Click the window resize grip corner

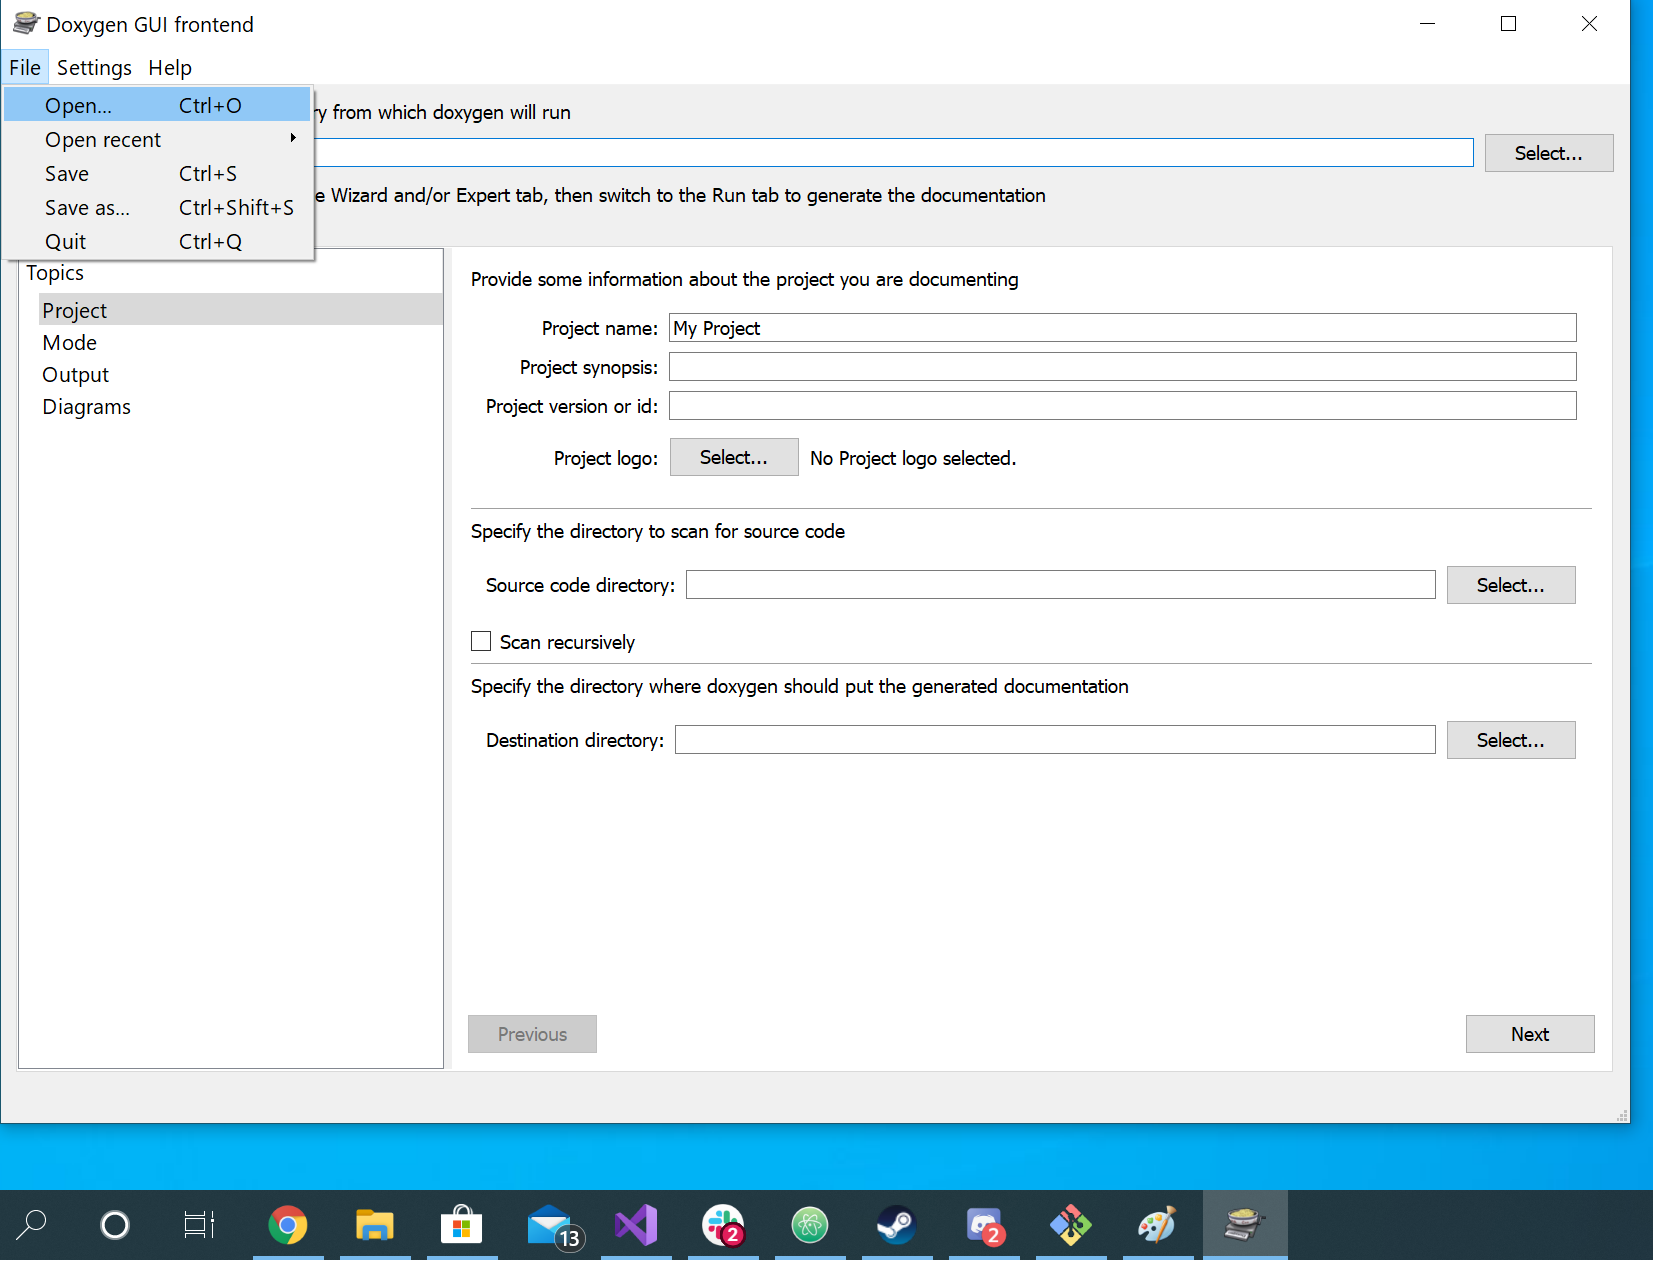point(1622,1115)
